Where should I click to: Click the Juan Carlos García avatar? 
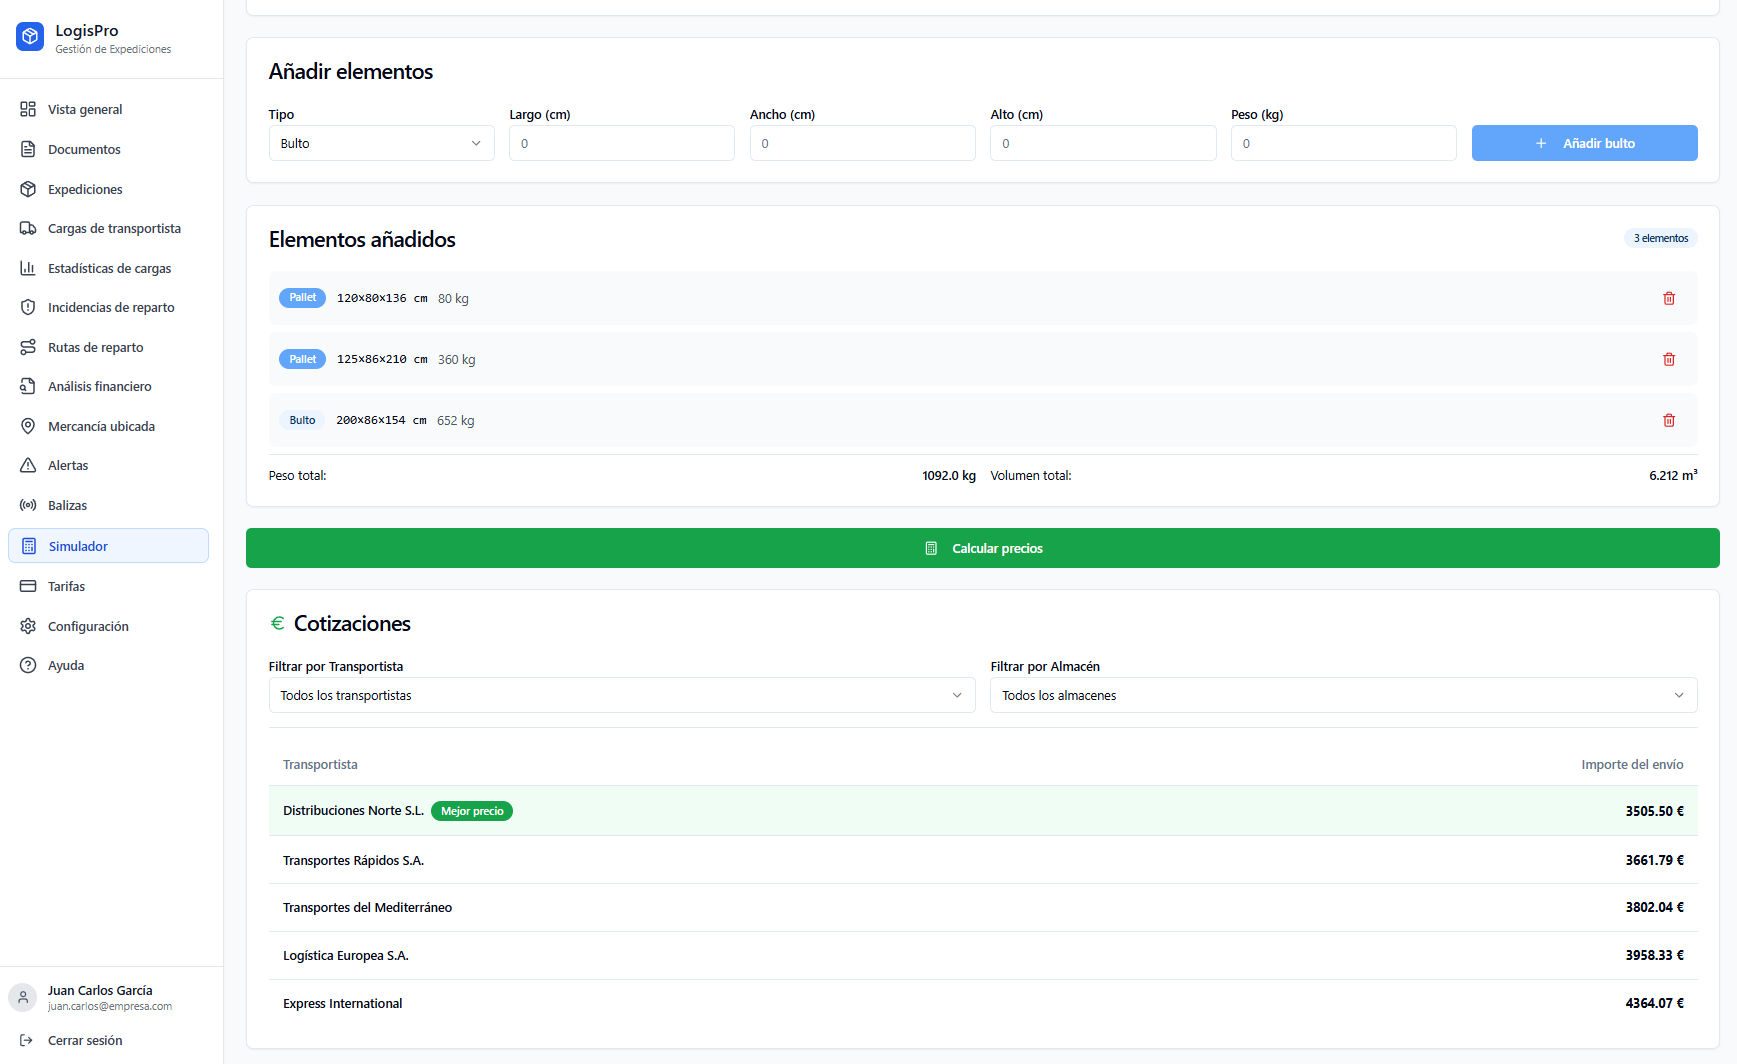pos(22,997)
